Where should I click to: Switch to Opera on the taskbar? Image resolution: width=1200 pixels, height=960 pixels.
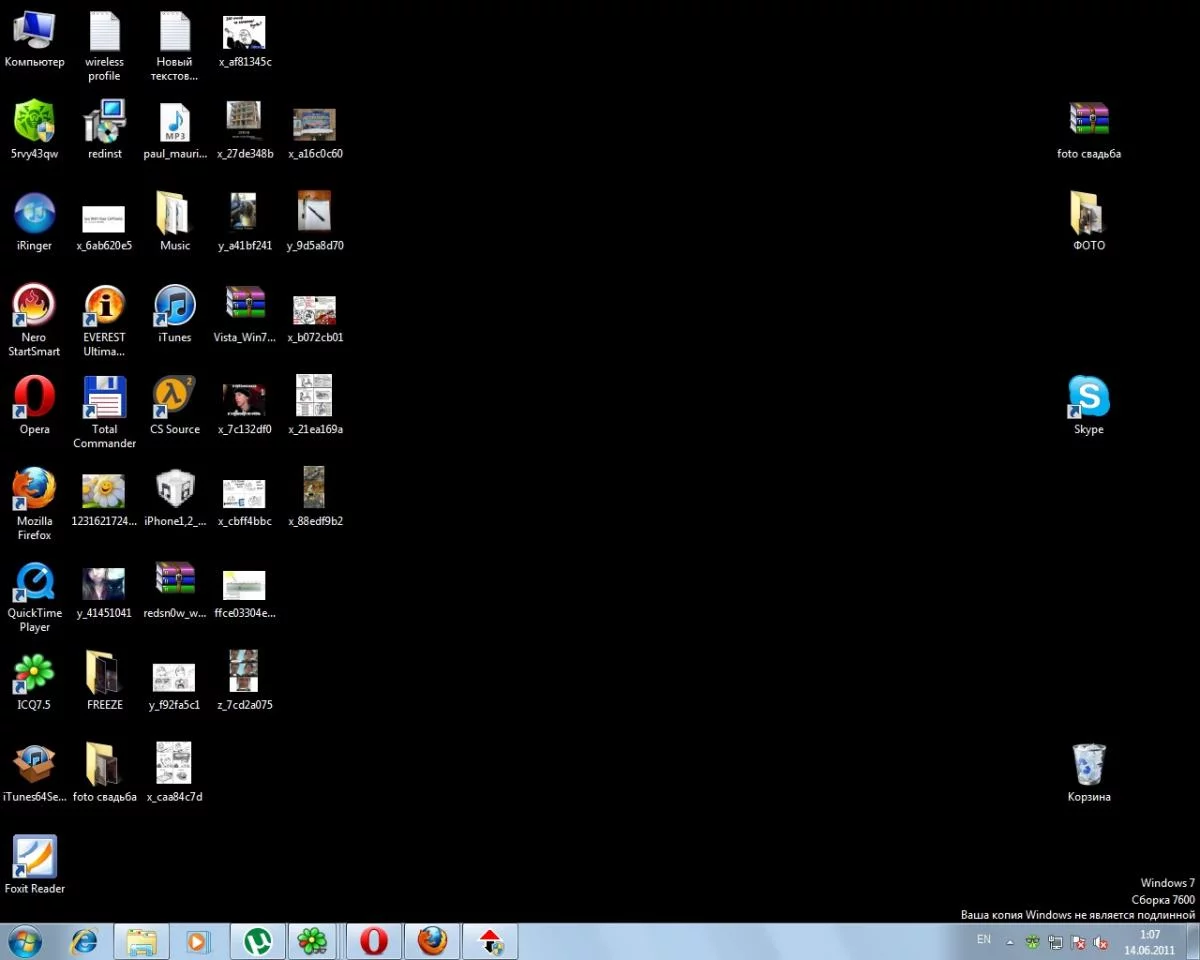coord(374,941)
